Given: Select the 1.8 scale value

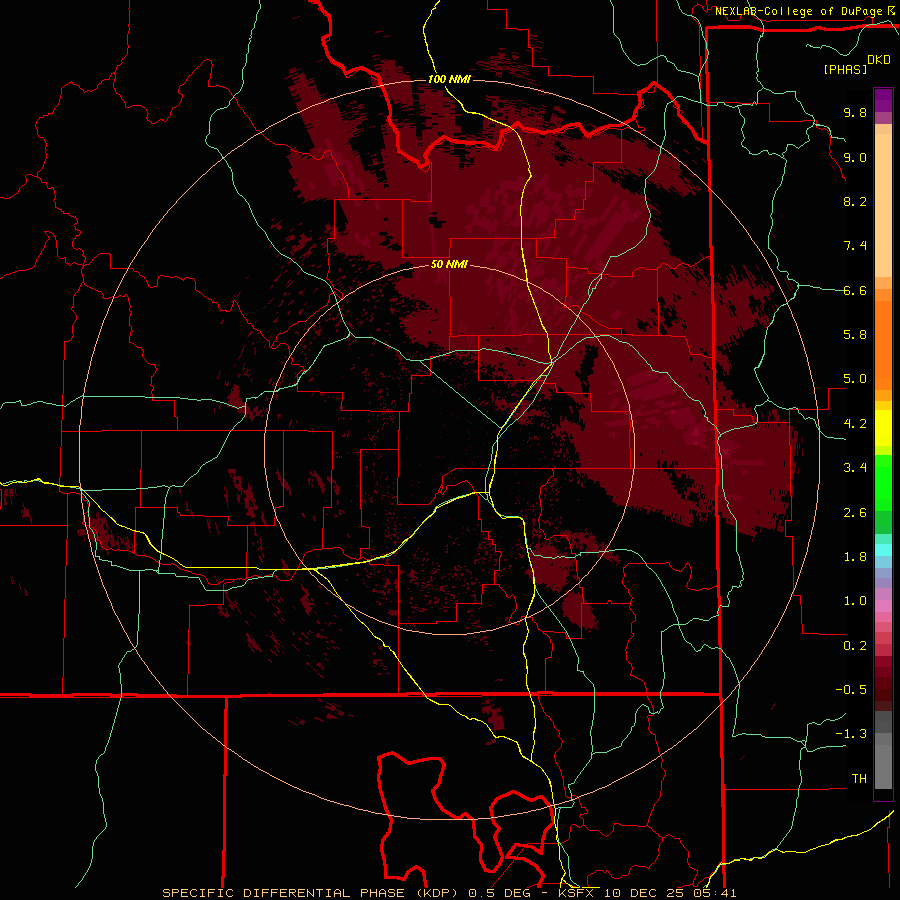Looking at the screenshot, I should coord(855,557).
